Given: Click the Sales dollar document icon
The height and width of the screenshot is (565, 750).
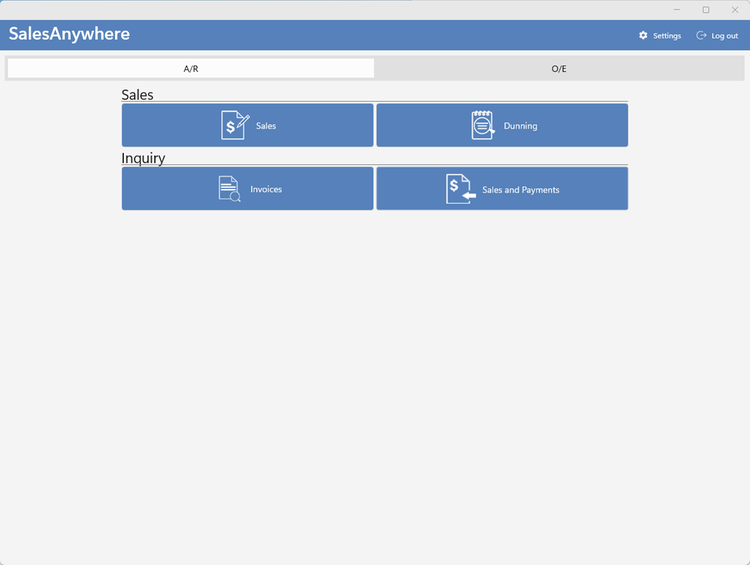Looking at the screenshot, I should coord(234,125).
